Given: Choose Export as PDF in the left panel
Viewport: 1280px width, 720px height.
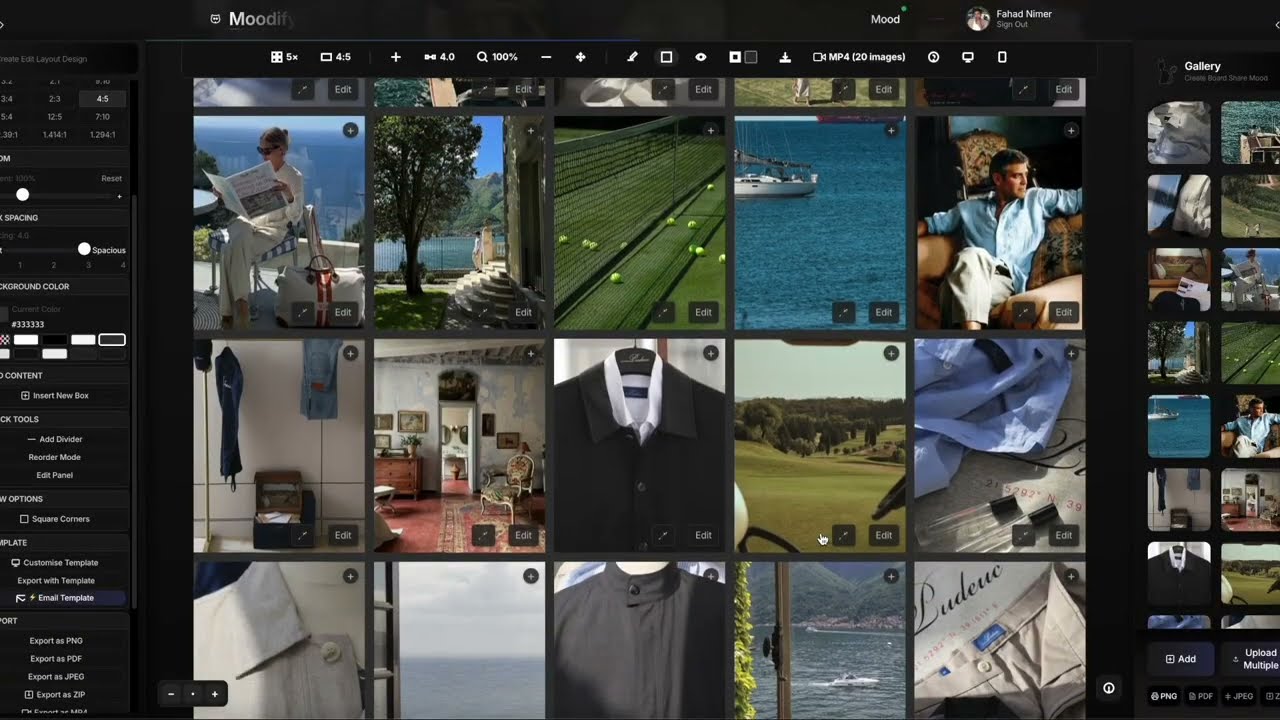Looking at the screenshot, I should (x=56, y=659).
